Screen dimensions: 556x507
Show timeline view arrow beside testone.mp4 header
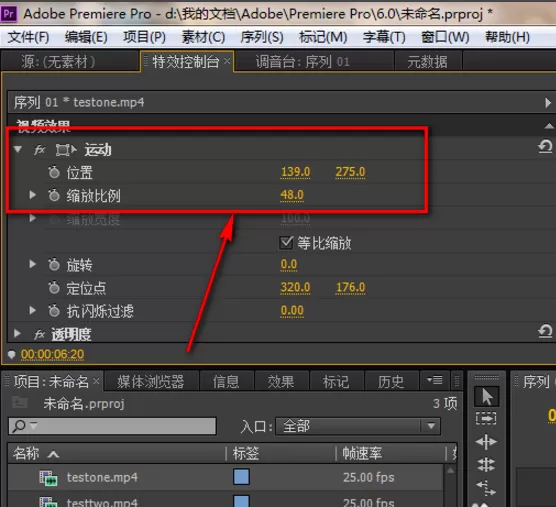pos(548,103)
